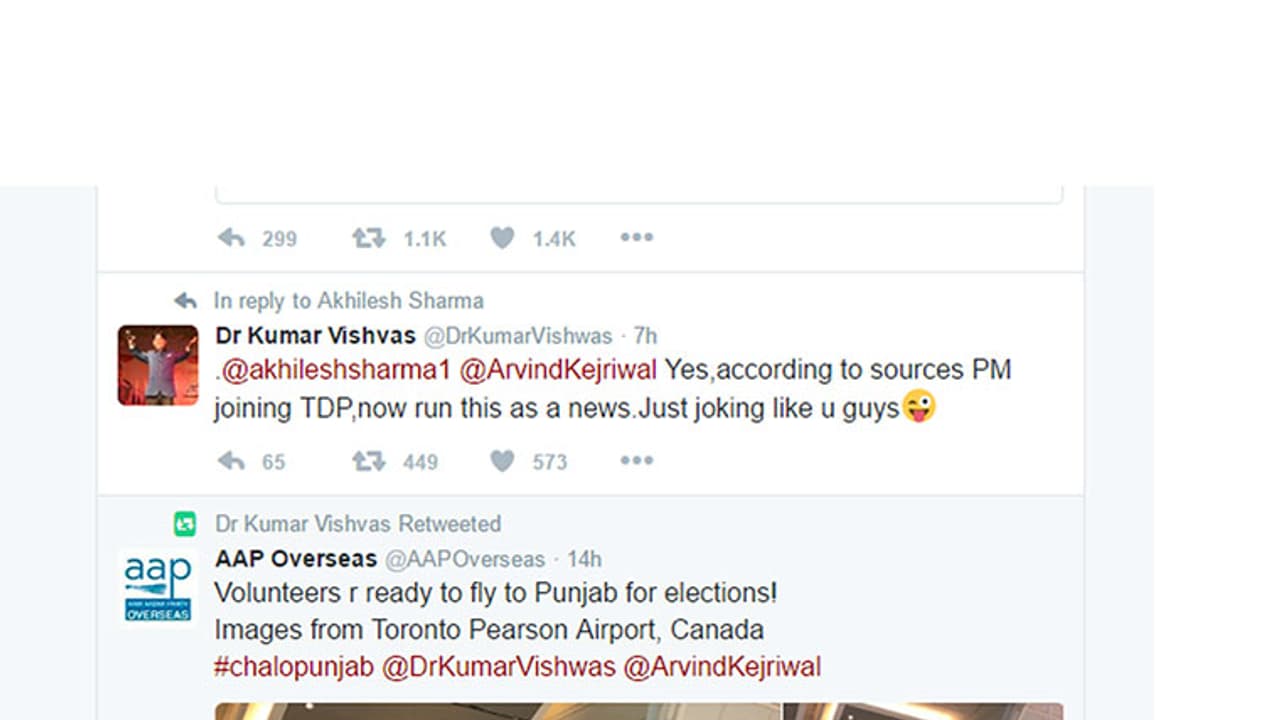Viewport: 1280px width, 720px height.
Task: Open more options on top tweet
Action: coord(636,238)
